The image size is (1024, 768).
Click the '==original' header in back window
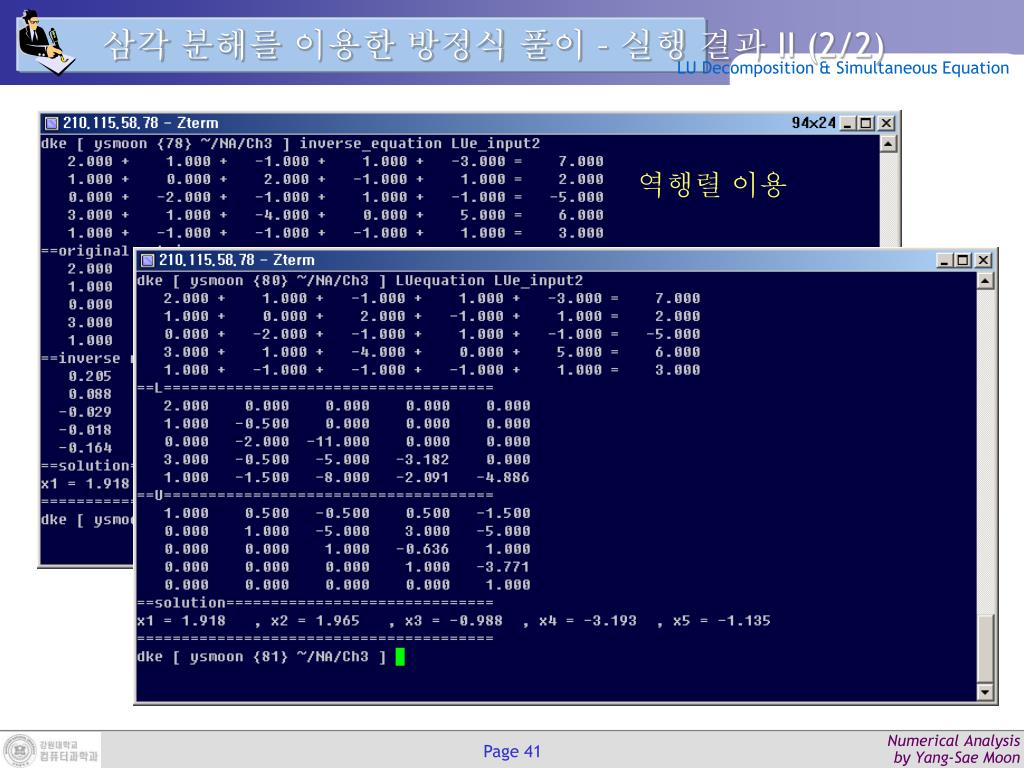coord(85,251)
